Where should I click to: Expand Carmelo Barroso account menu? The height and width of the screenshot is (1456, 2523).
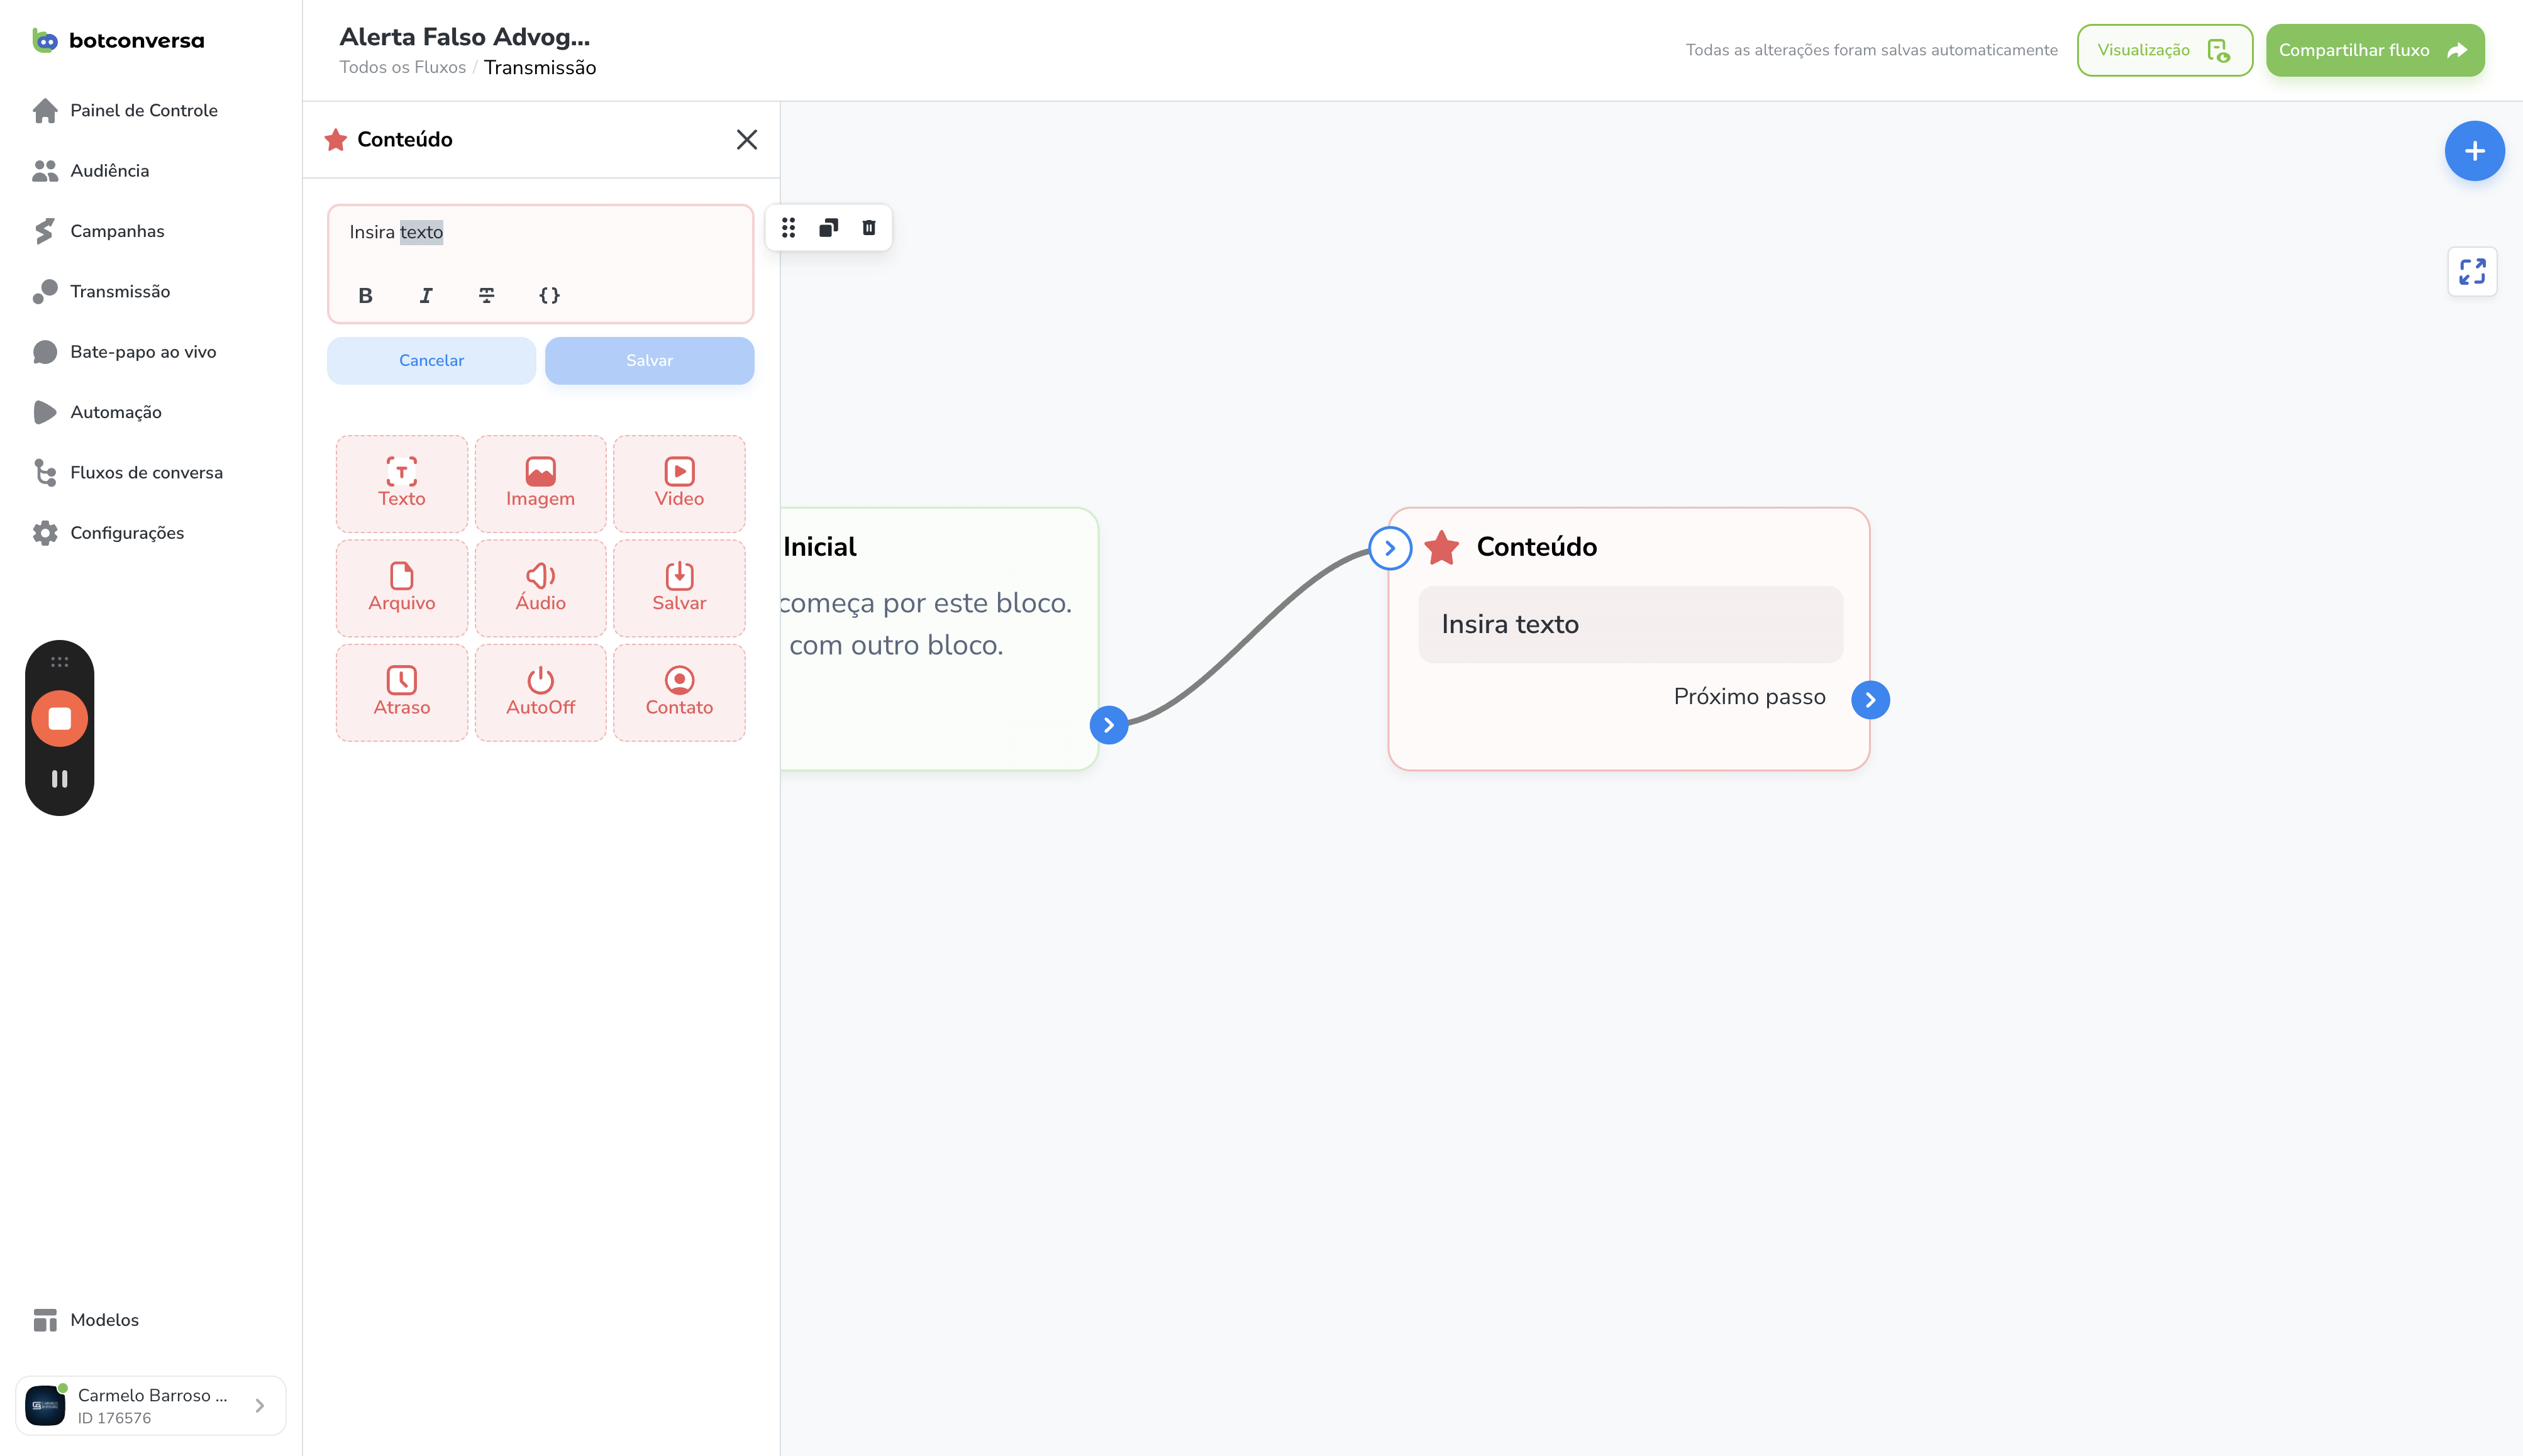click(151, 1405)
